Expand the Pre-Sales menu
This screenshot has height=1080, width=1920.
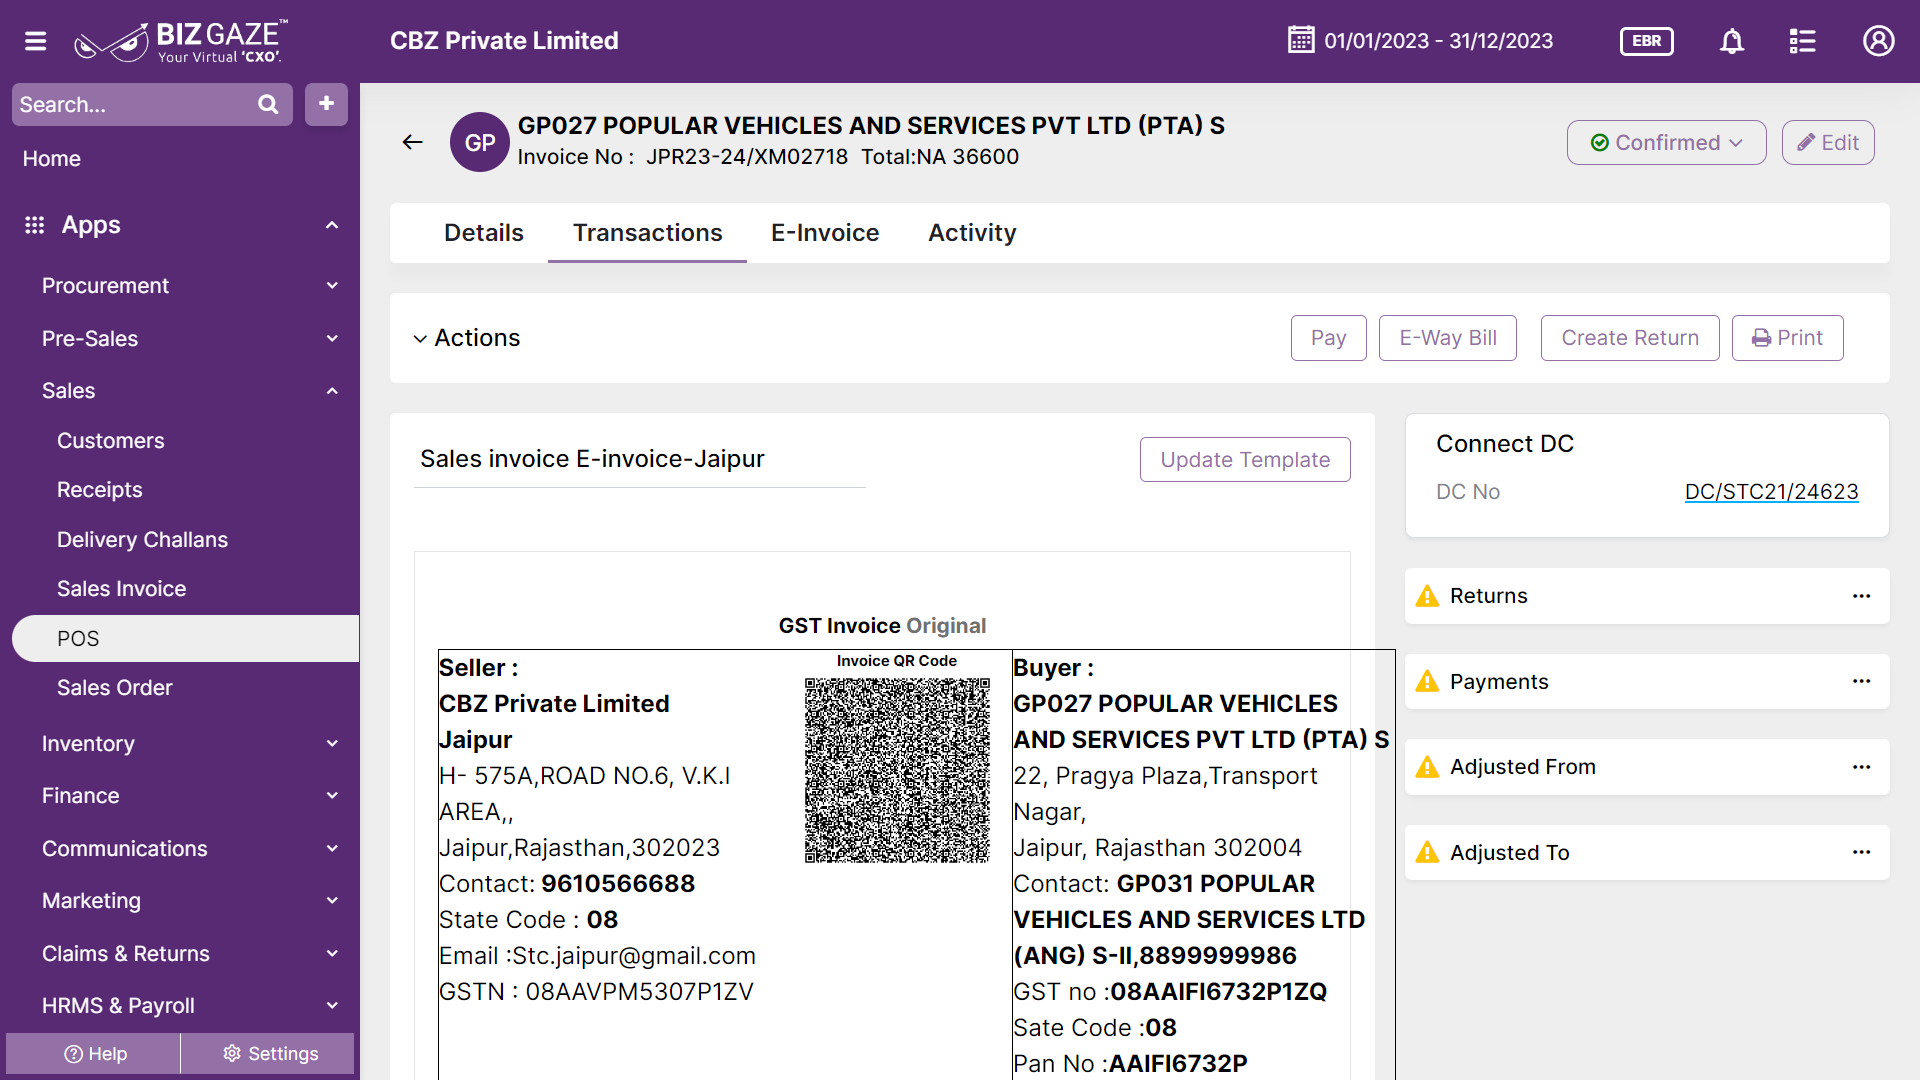point(332,339)
